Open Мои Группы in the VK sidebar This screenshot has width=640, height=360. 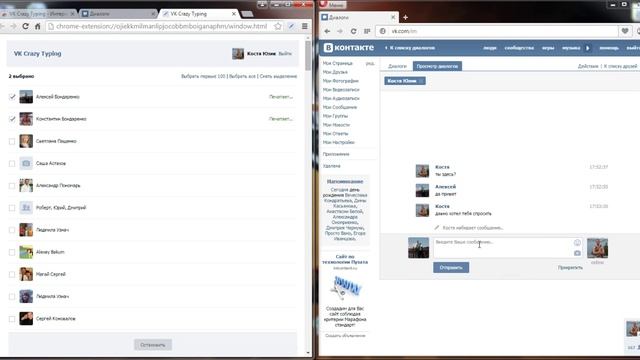pyautogui.click(x=335, y=116)
